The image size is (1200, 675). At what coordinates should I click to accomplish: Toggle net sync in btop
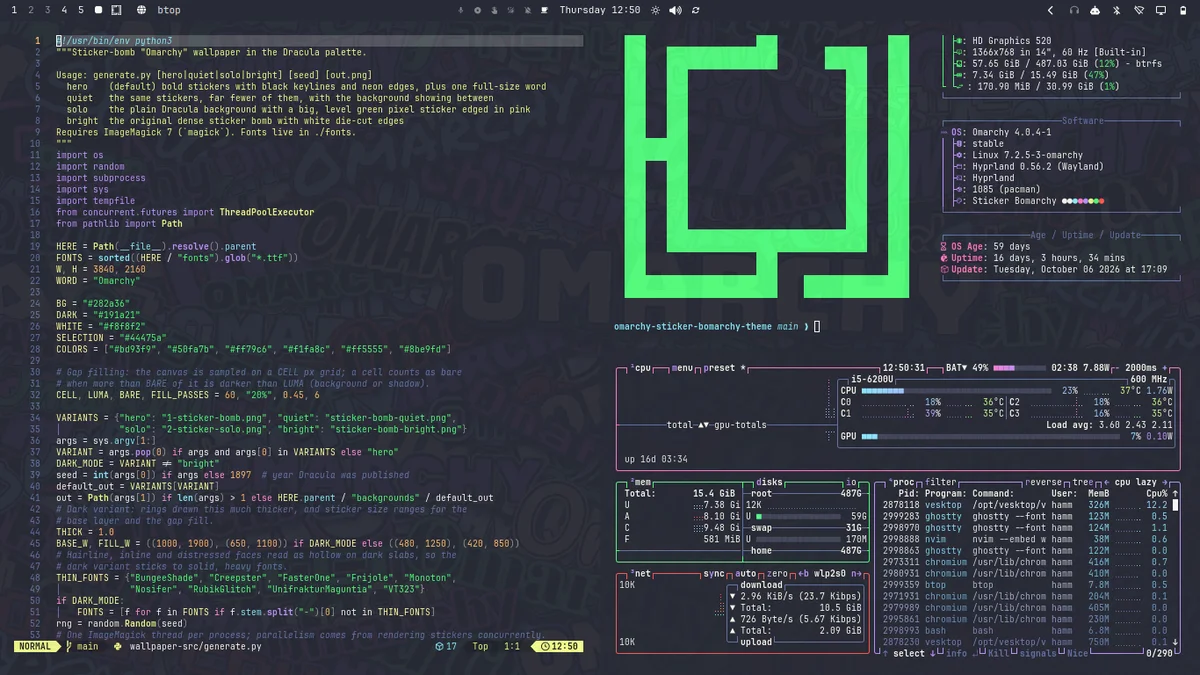pyautogui.click(x=714, y=574)
